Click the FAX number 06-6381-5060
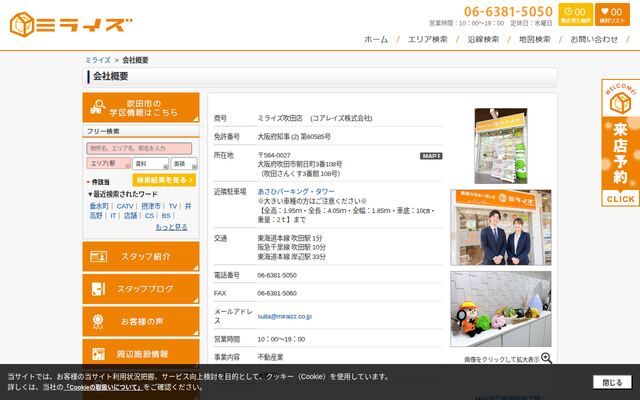This screenshot has height=400, width=640. point(277,293)
